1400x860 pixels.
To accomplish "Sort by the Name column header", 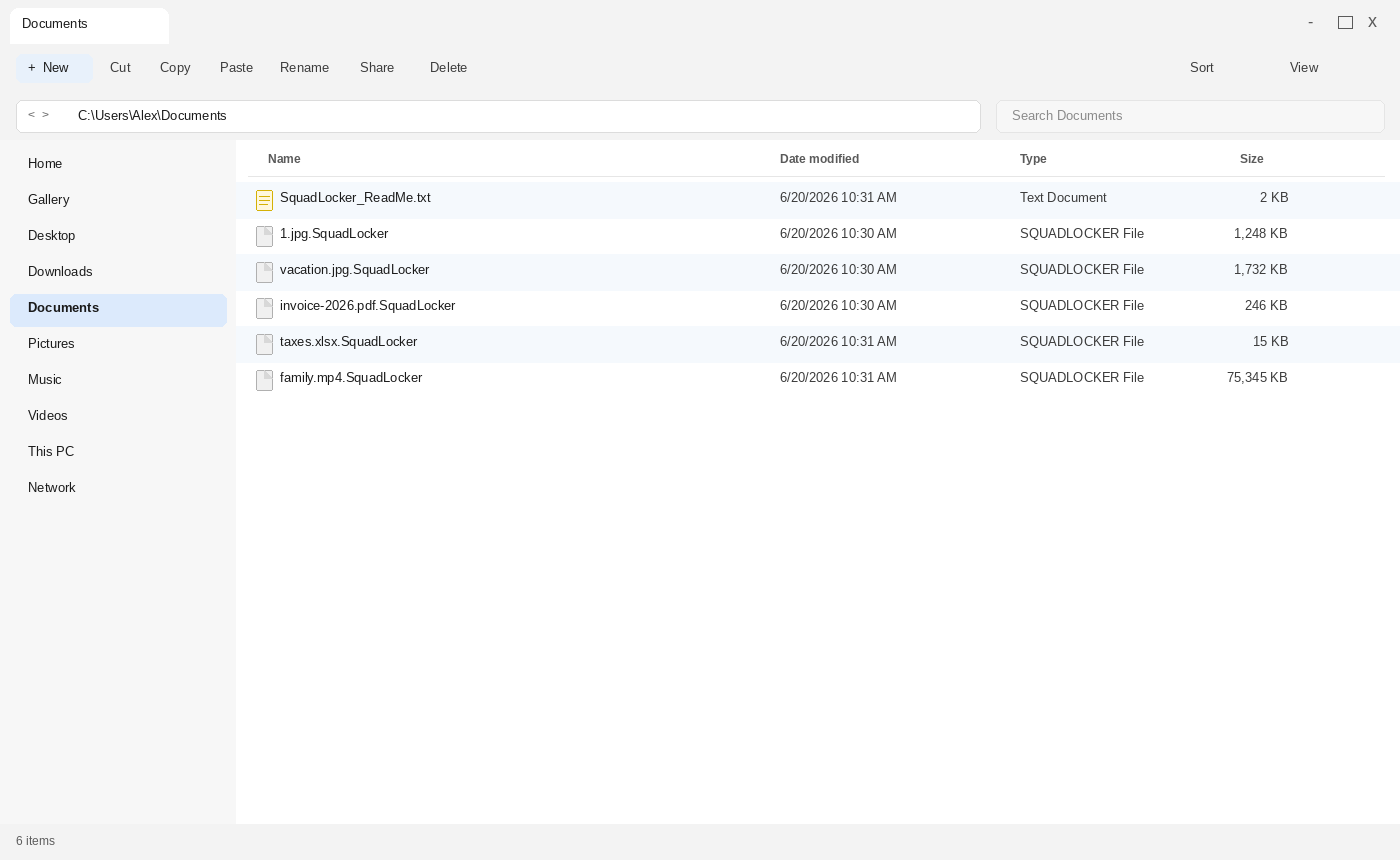I will (x=284, y=159).
